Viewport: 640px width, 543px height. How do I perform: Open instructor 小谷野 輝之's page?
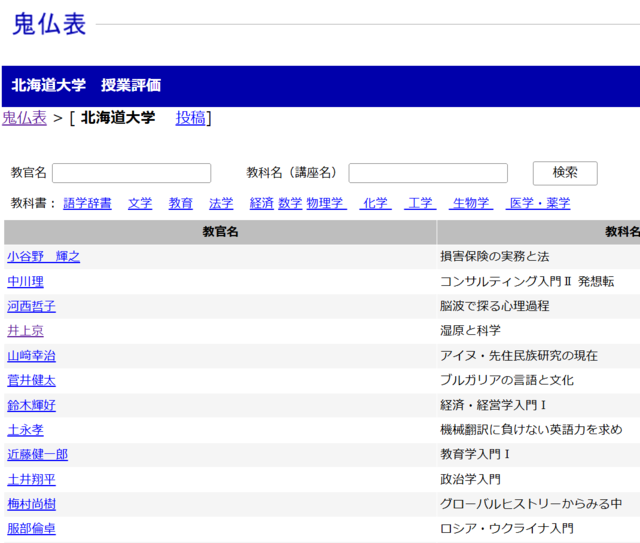point(43,257)
